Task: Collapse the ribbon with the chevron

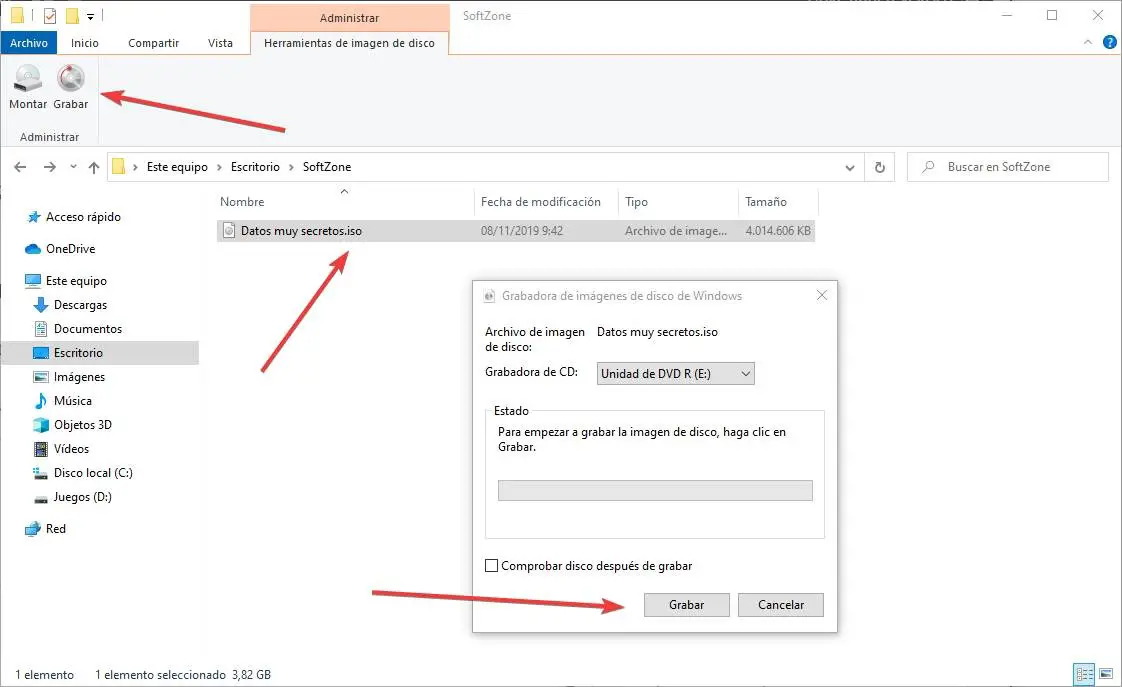Action: [1088, 42]
